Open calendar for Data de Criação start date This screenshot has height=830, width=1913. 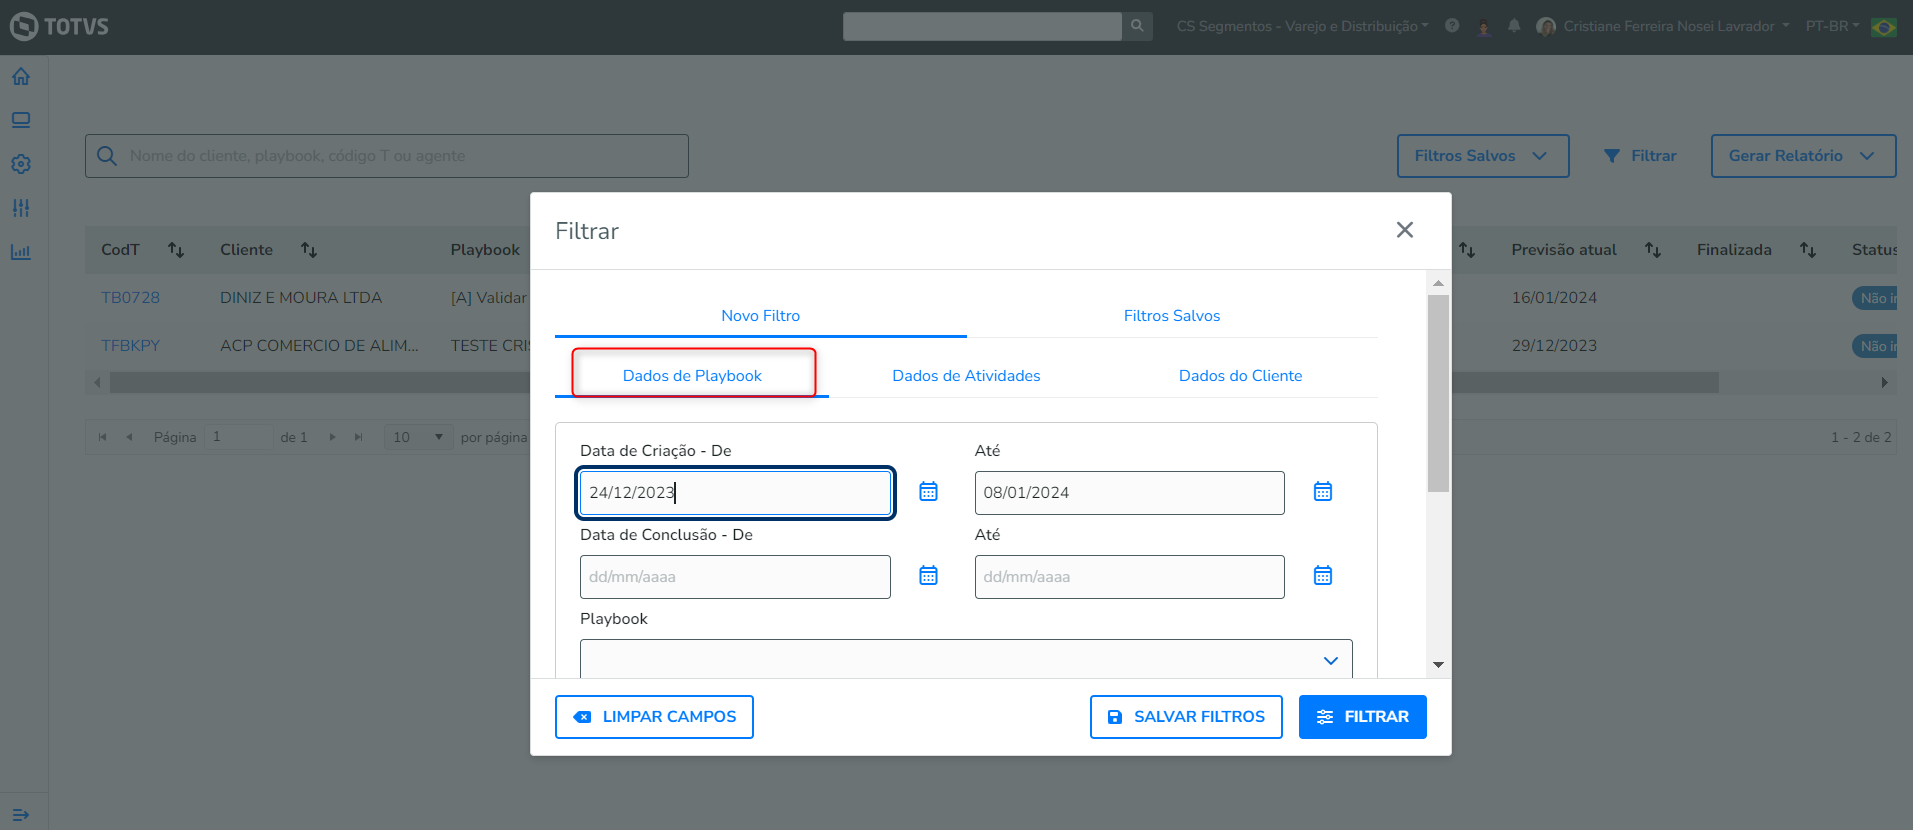tap(928, 492)
